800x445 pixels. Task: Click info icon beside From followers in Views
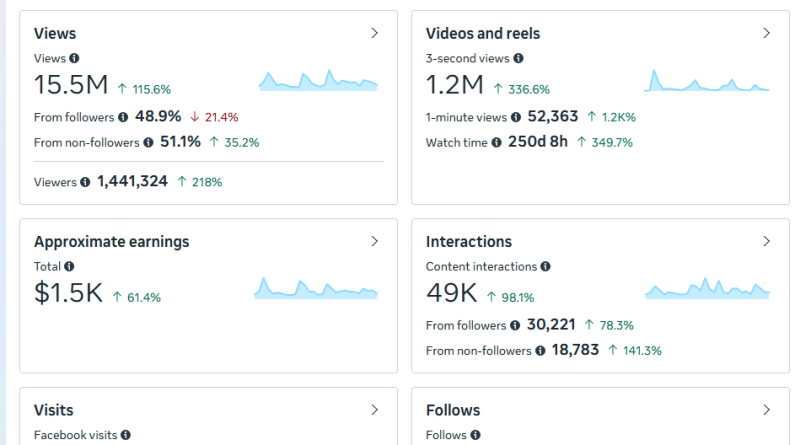(123, 117)
